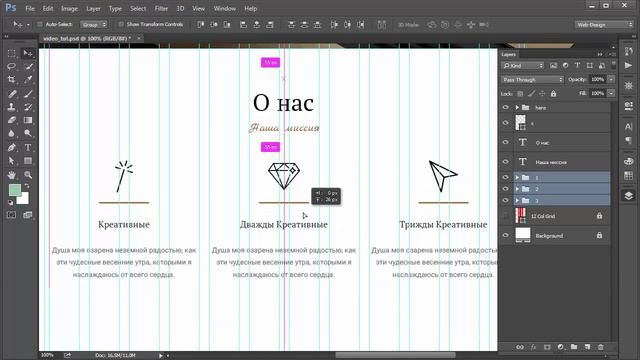Click the Change Screen Mode icon
The image size is (640, 360).
click(x=28, y=215)
